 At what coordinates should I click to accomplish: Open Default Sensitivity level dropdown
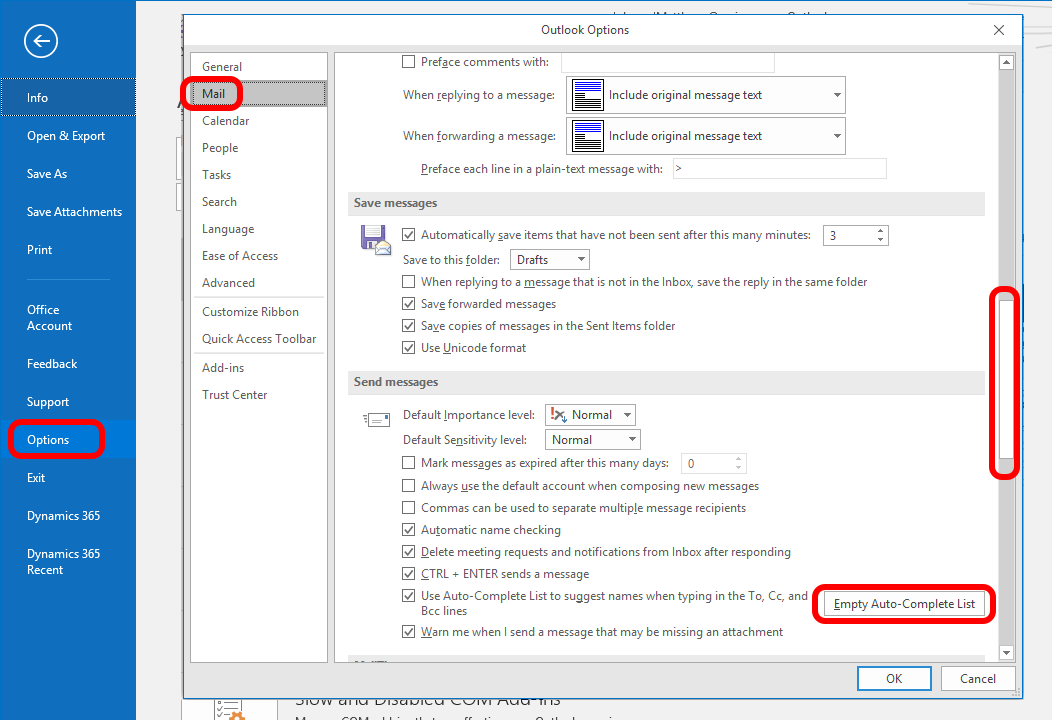[592, 440]
